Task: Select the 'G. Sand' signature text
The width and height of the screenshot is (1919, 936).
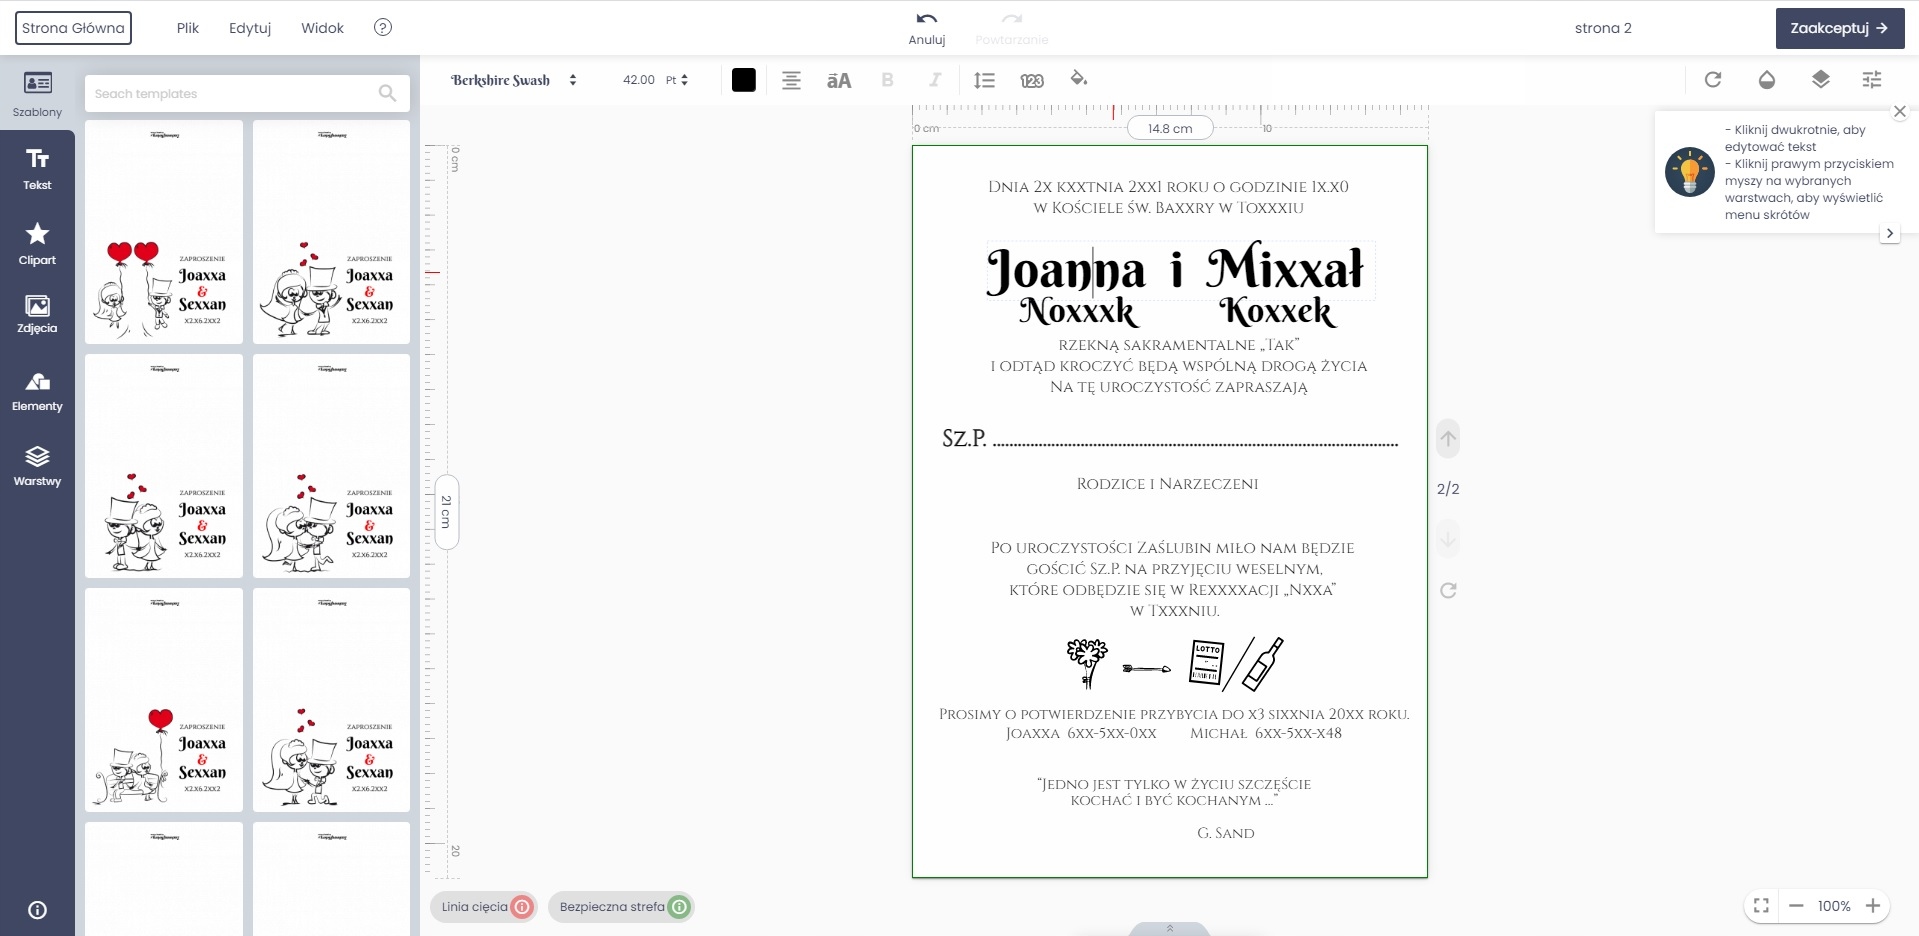Action: [1226, 833]
